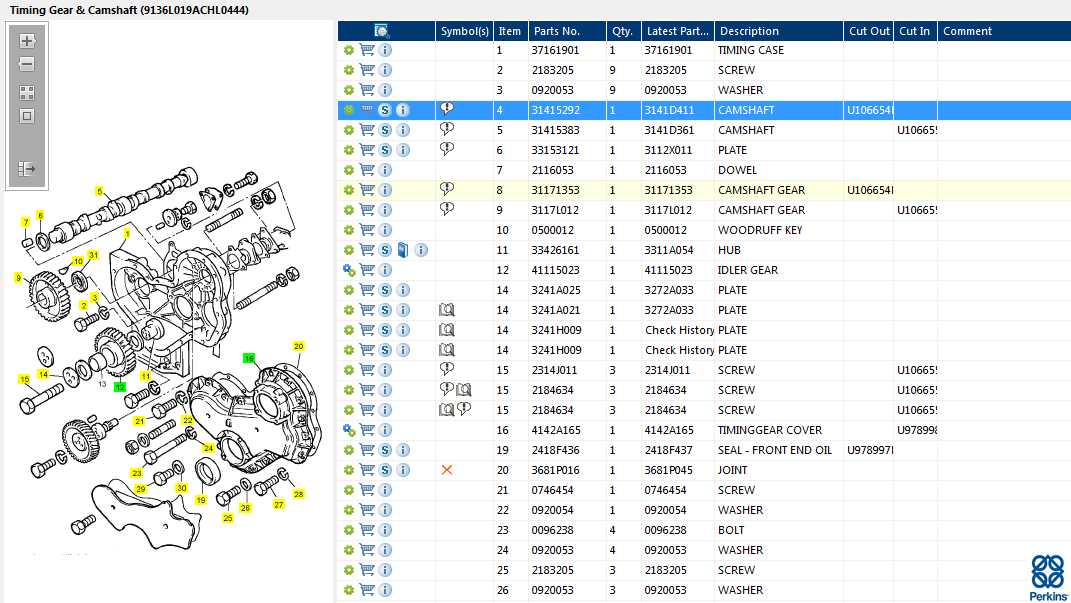Click double-gear assembly icon for IDLER GEAR
Screen dimensions: 1071x603
coord(349,270)
